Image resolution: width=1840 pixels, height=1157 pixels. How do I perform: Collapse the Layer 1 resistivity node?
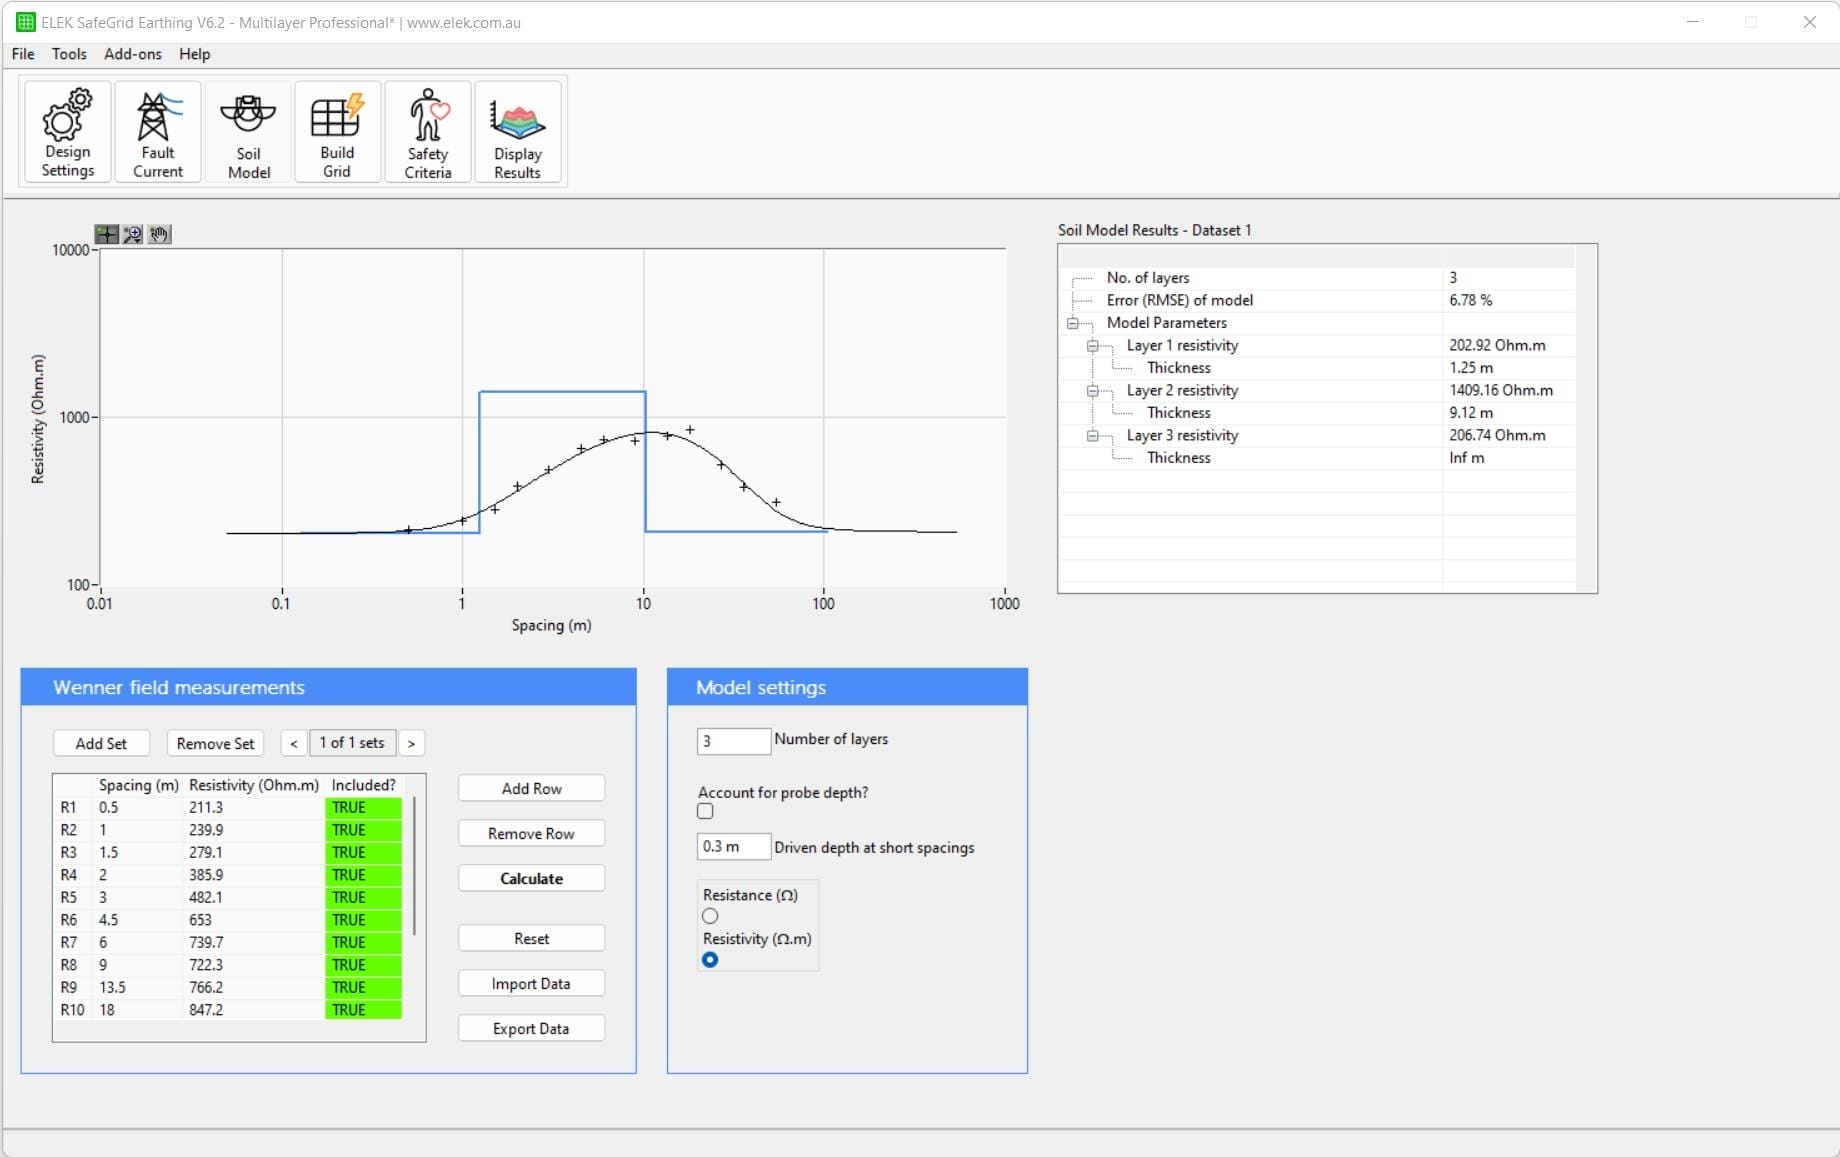click(1094, 346)
